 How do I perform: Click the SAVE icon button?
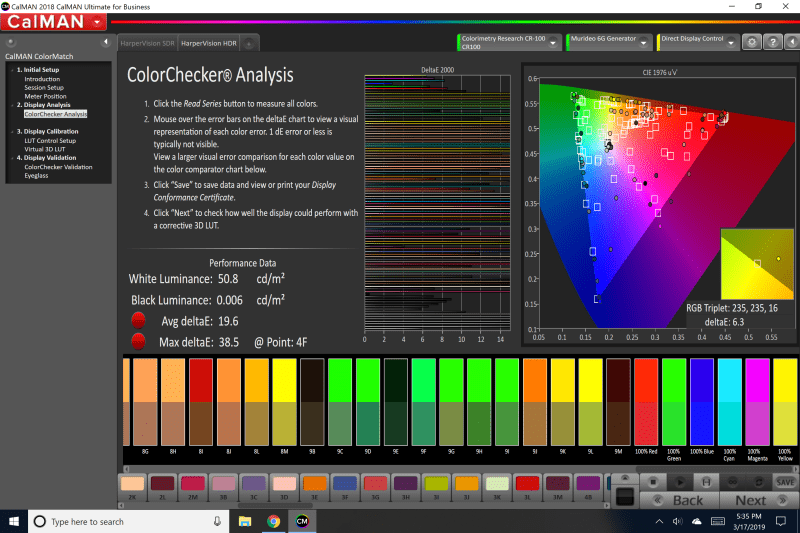click(x=785, y=481)
